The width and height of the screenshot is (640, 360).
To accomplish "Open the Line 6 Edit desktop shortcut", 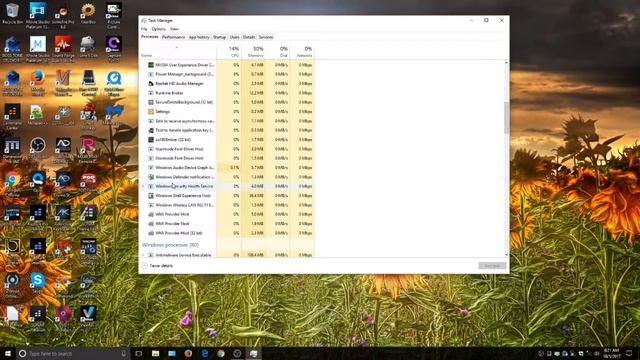I will 88,46.
